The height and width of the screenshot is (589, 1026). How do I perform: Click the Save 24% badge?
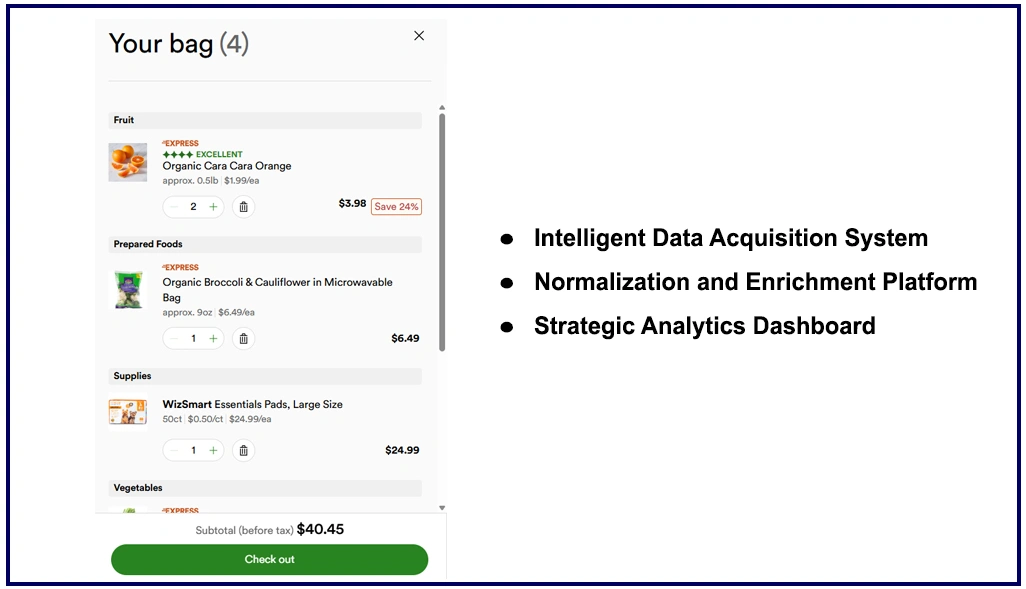[396, 207]
